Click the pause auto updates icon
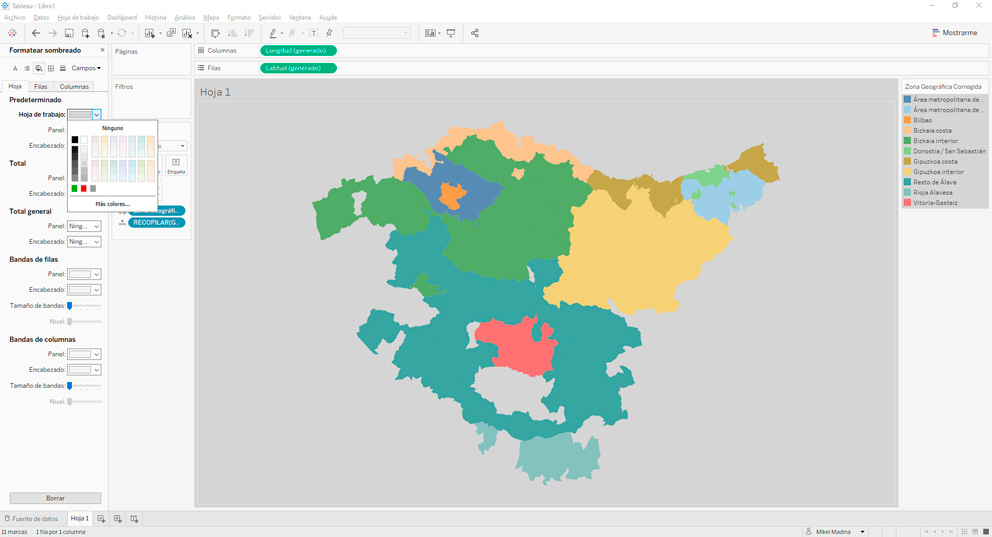992x537 pixels. coord(101,33)
